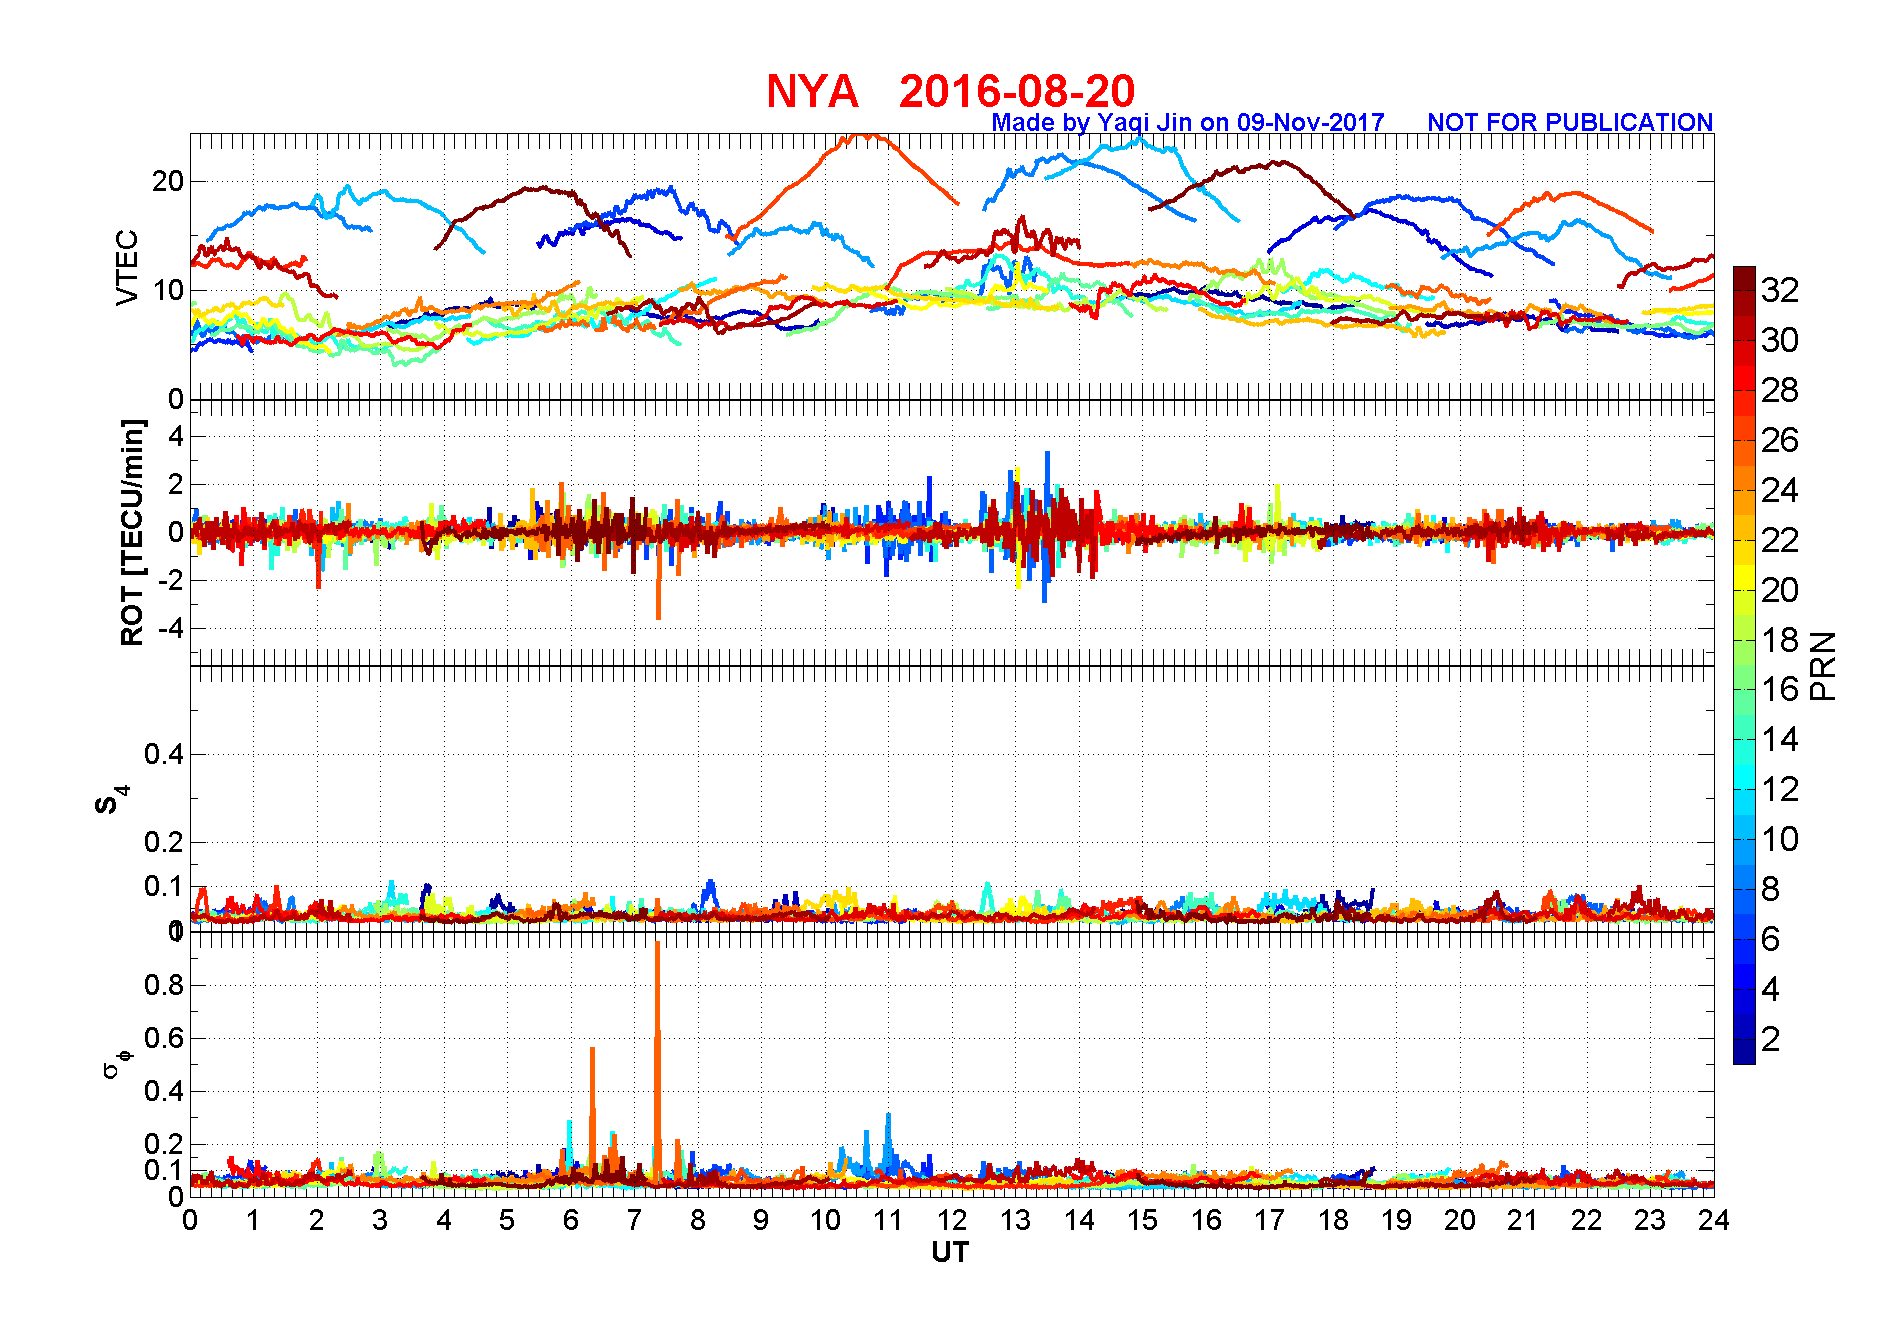Screen dimensions: 1904x1330
Task: Select the tallest orange sigma-phi spike
Action: click(657, 1060)
